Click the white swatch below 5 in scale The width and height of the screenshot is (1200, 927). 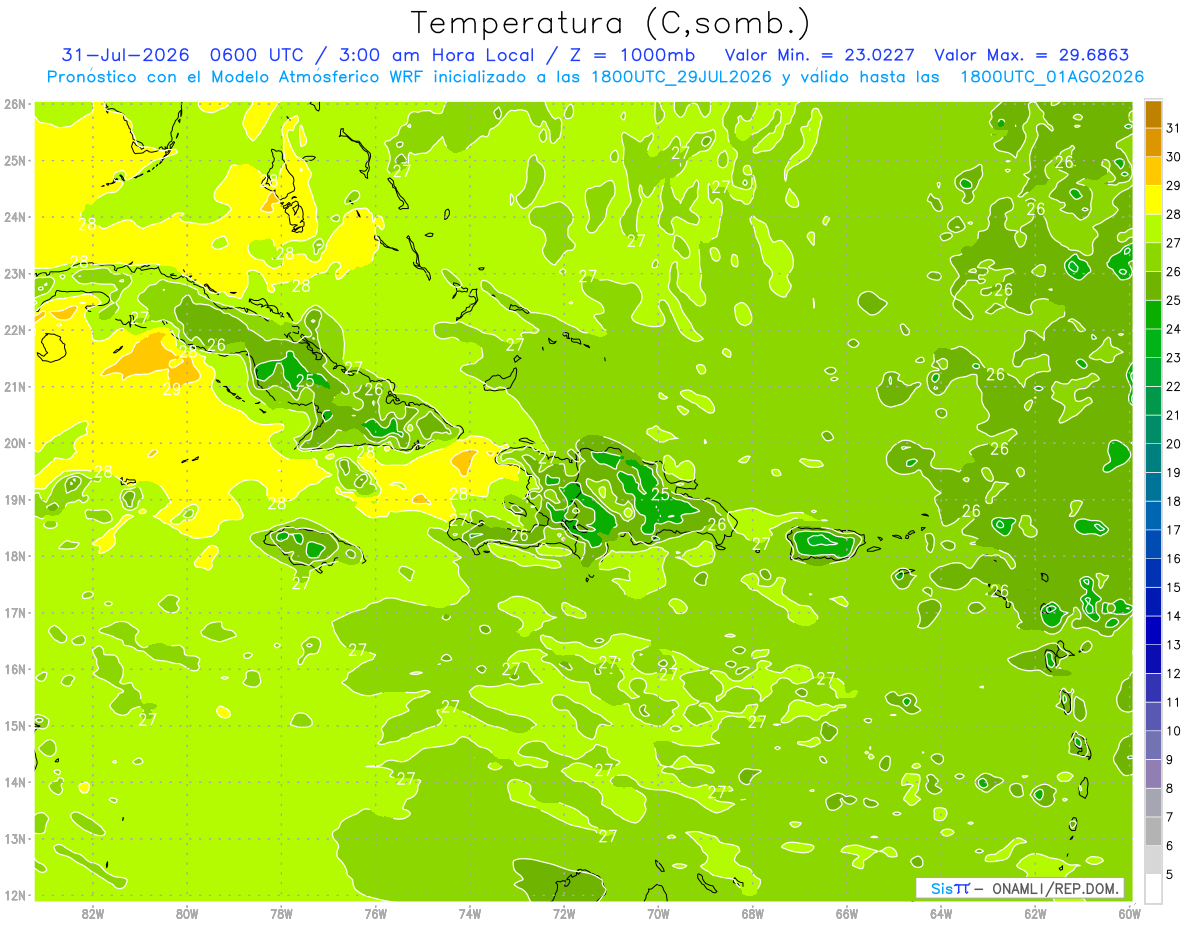coord(1153,889)
